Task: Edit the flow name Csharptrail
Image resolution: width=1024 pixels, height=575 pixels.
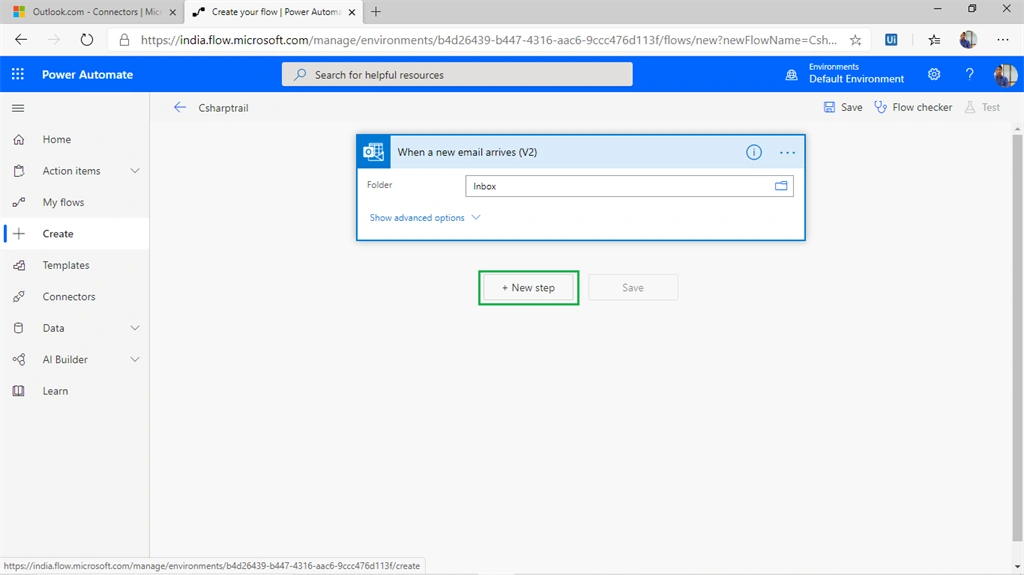Action: (223, 108)
